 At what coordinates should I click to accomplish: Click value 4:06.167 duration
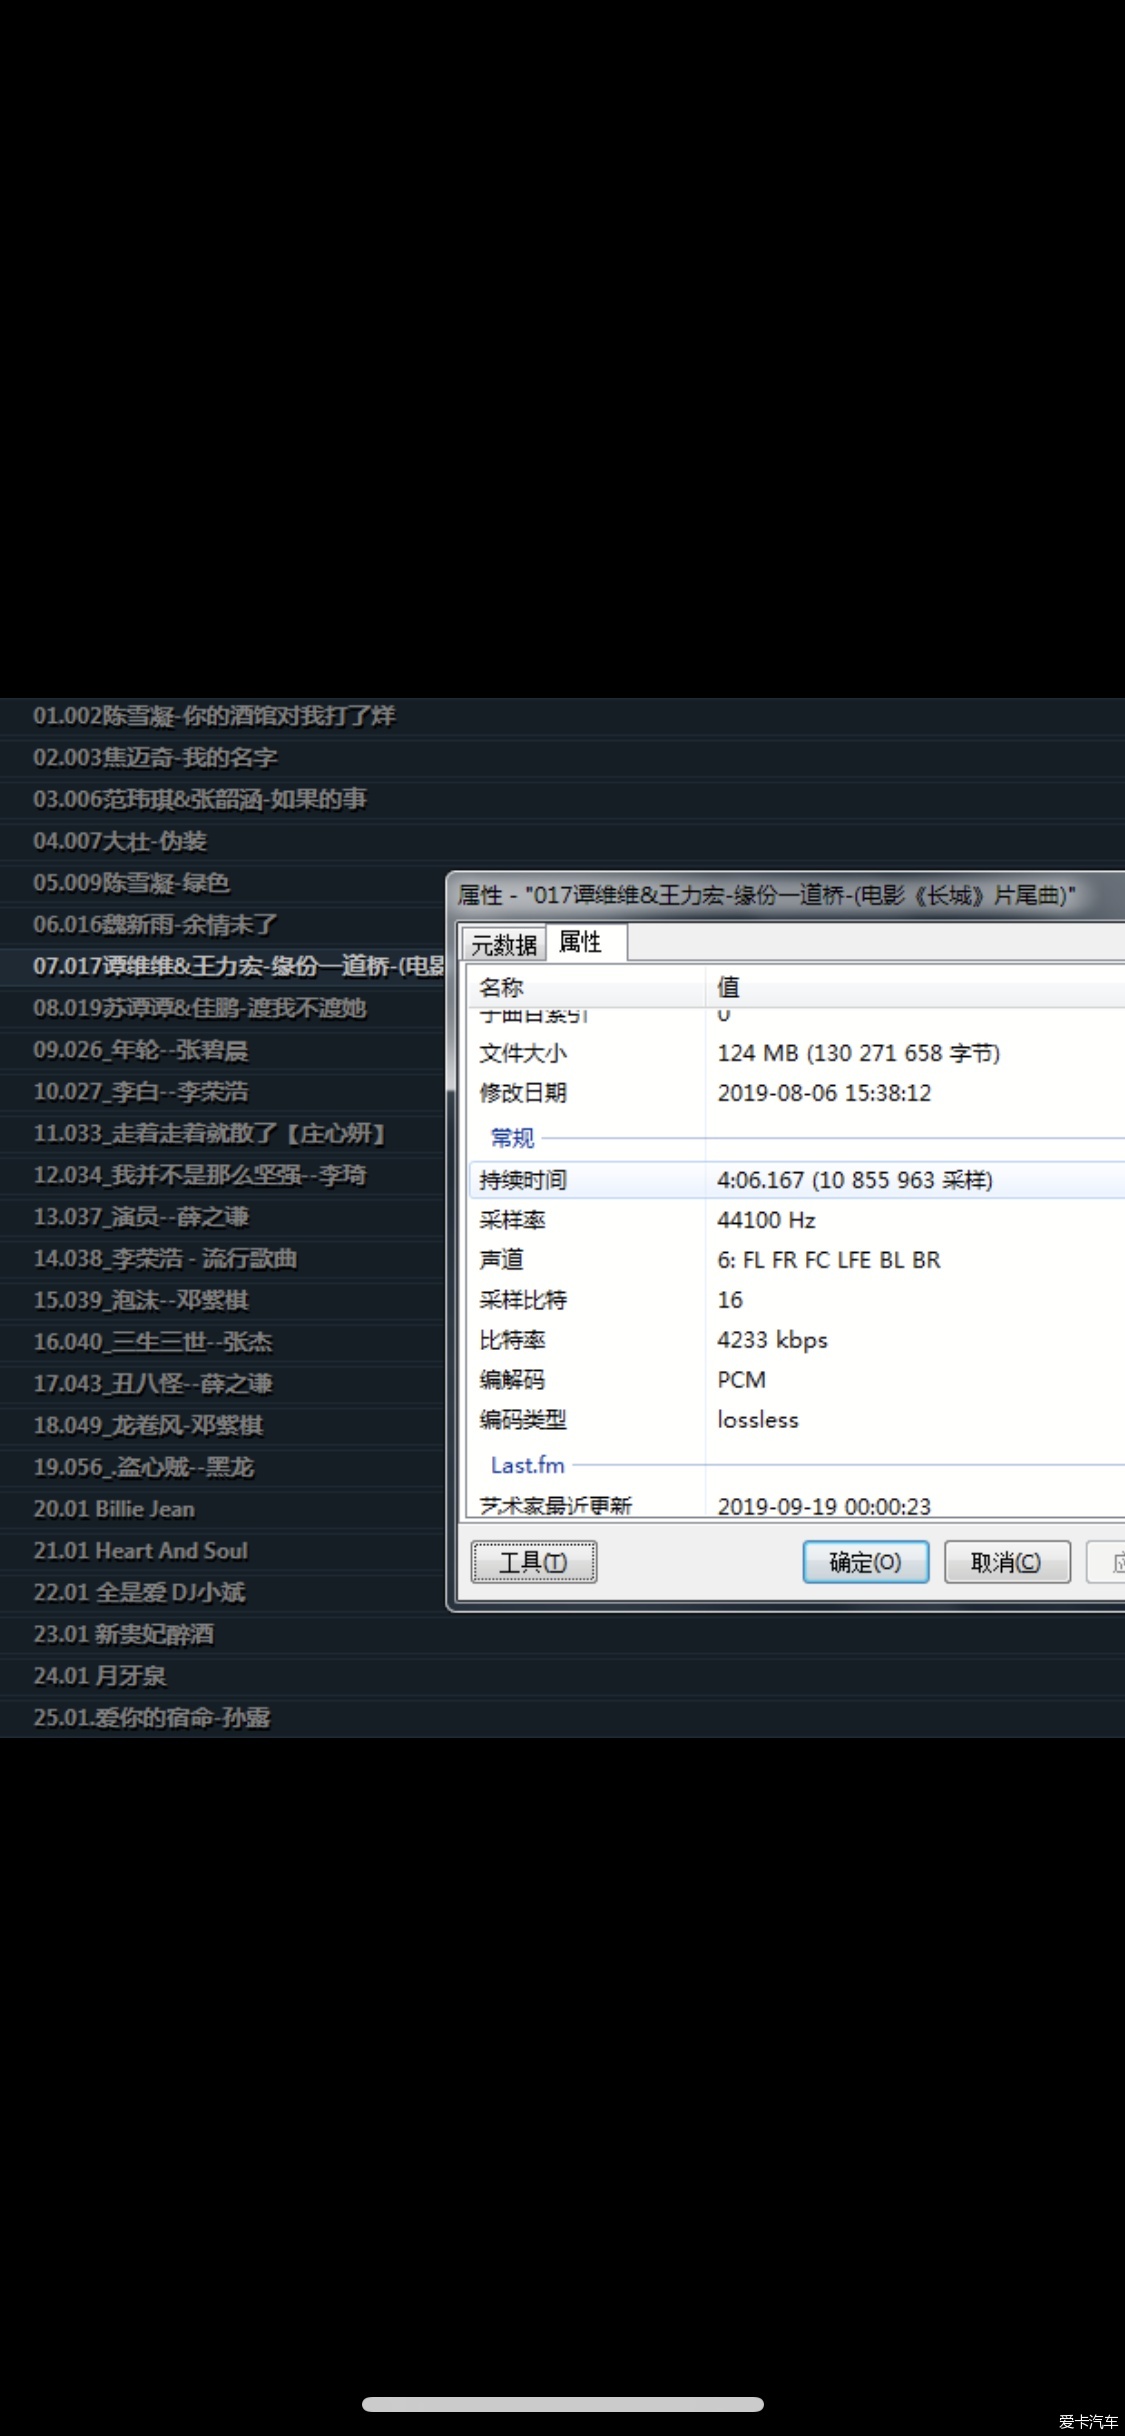[855, 1180]
